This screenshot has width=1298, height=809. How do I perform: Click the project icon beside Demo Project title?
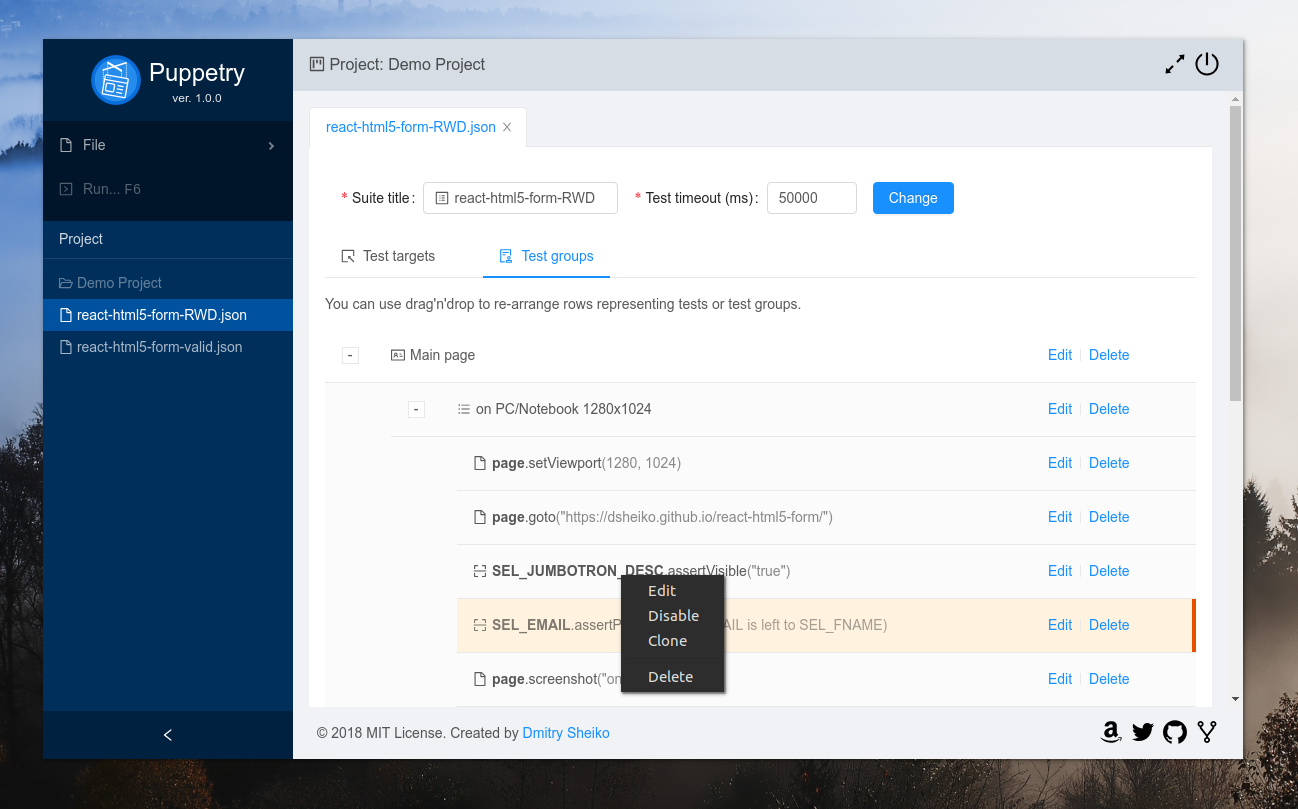tap(316, 63)
